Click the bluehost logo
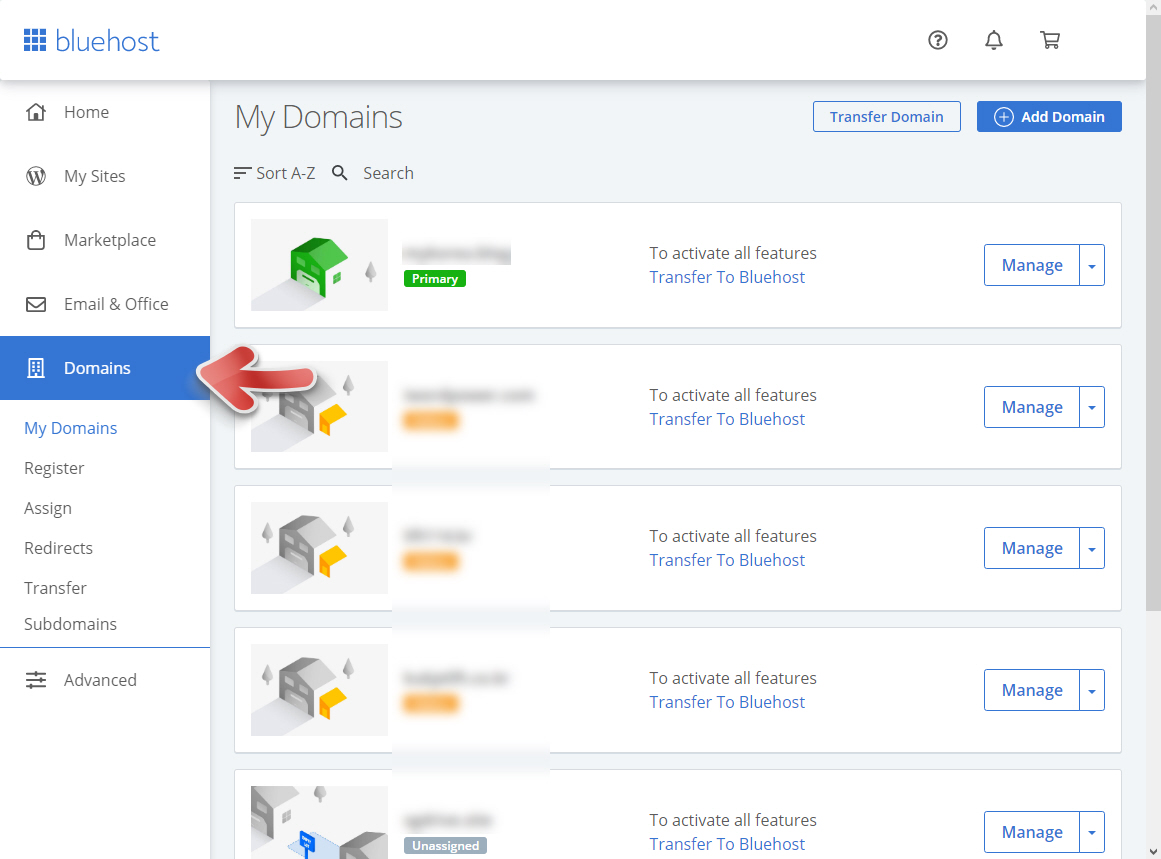This screenshot has height=859, width=1161. tap(91, 41)
